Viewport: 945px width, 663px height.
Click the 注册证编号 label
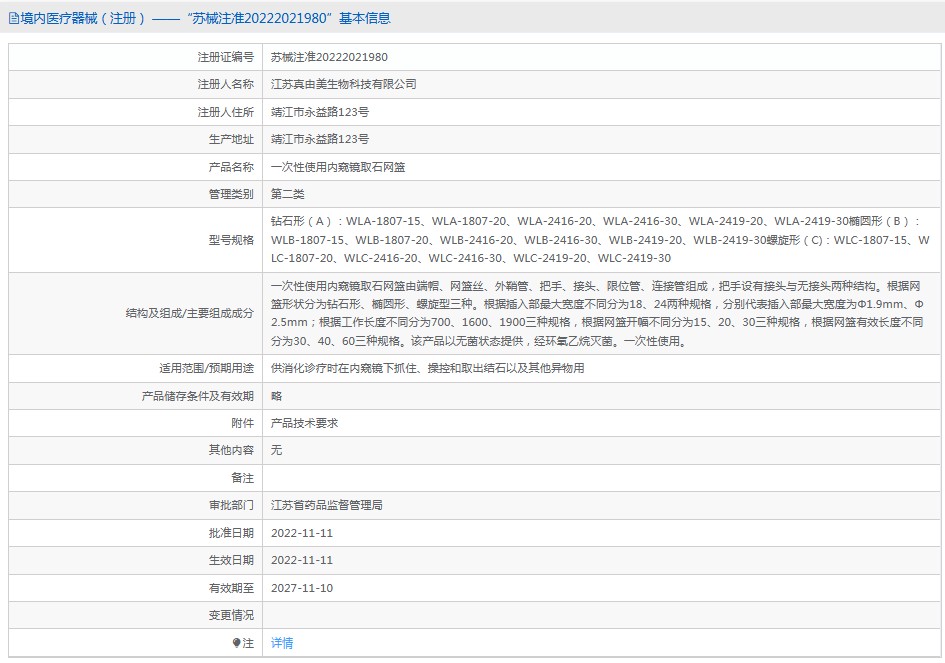point(225,57)
